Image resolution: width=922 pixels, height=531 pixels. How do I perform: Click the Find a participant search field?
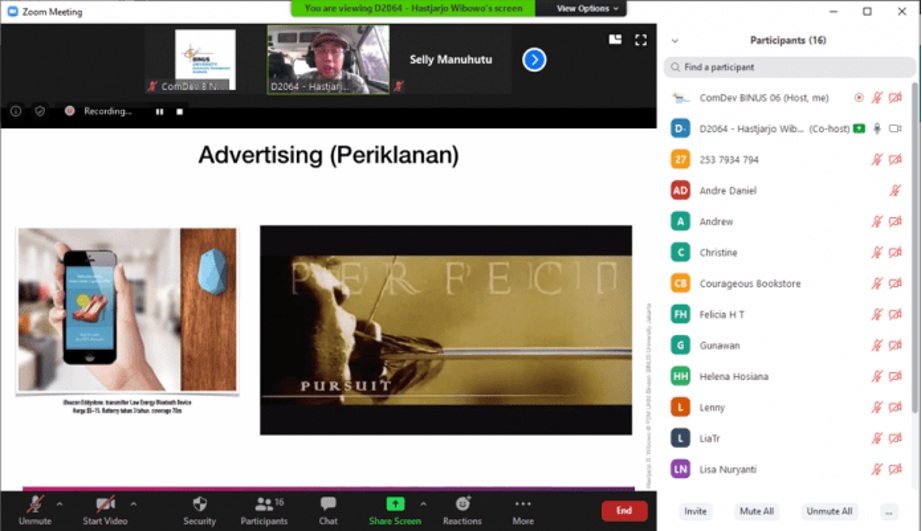[x=789, y=67]
